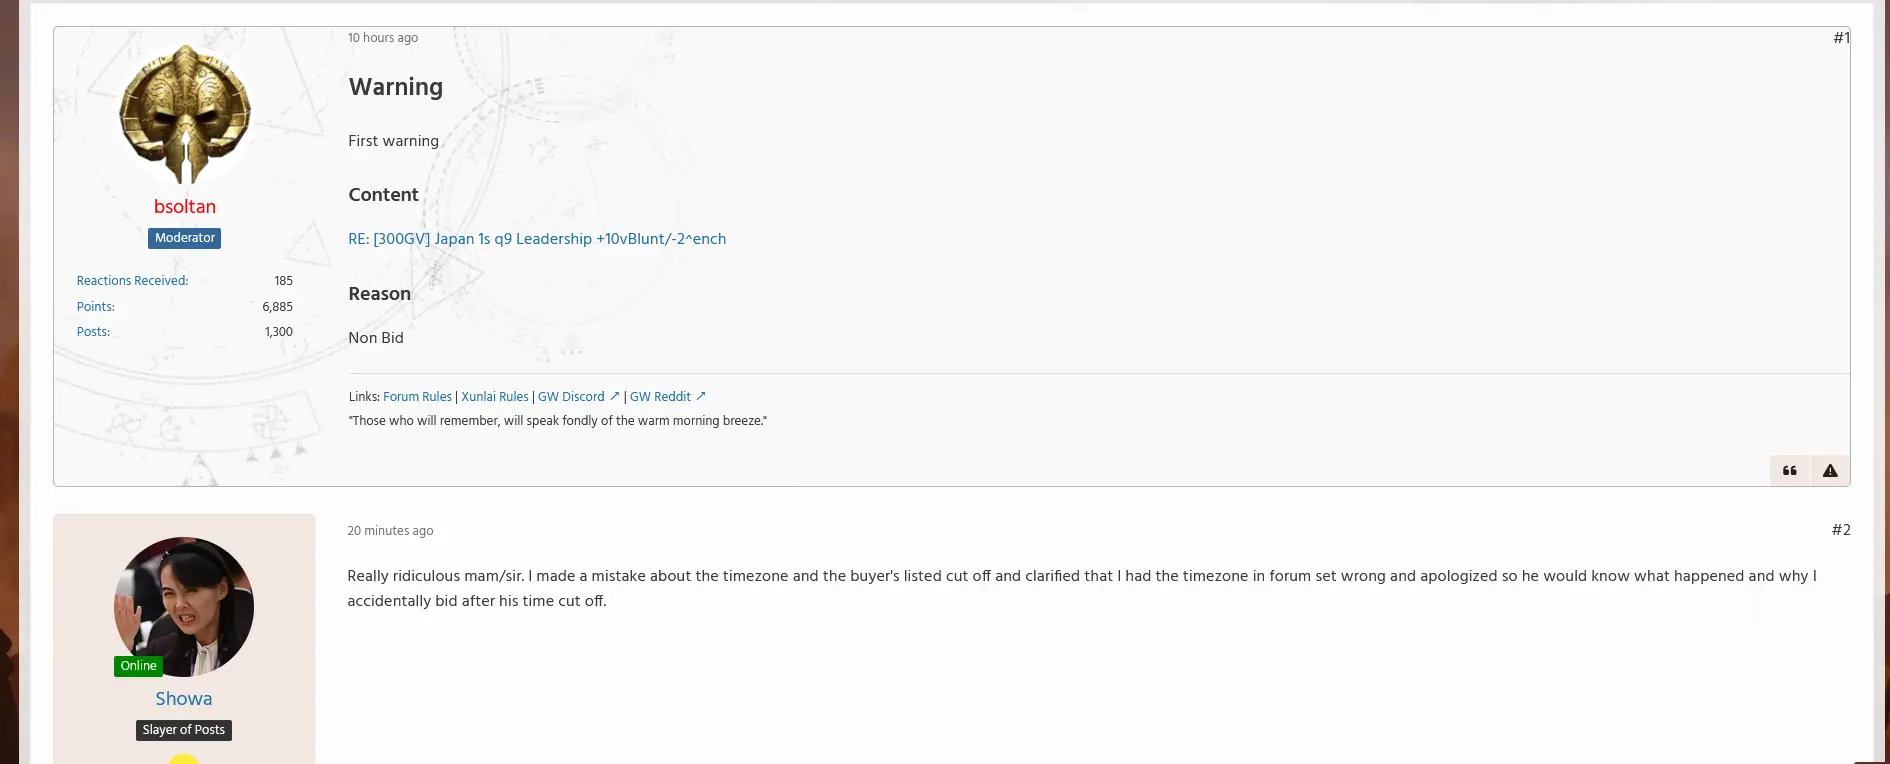Open the bsoltan username link

click(185, 206)
